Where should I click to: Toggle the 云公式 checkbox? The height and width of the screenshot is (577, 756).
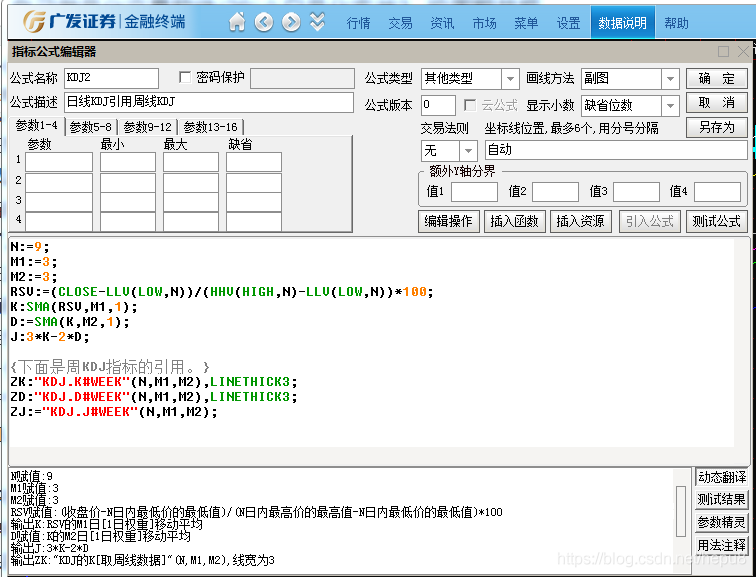click(470, 105)
